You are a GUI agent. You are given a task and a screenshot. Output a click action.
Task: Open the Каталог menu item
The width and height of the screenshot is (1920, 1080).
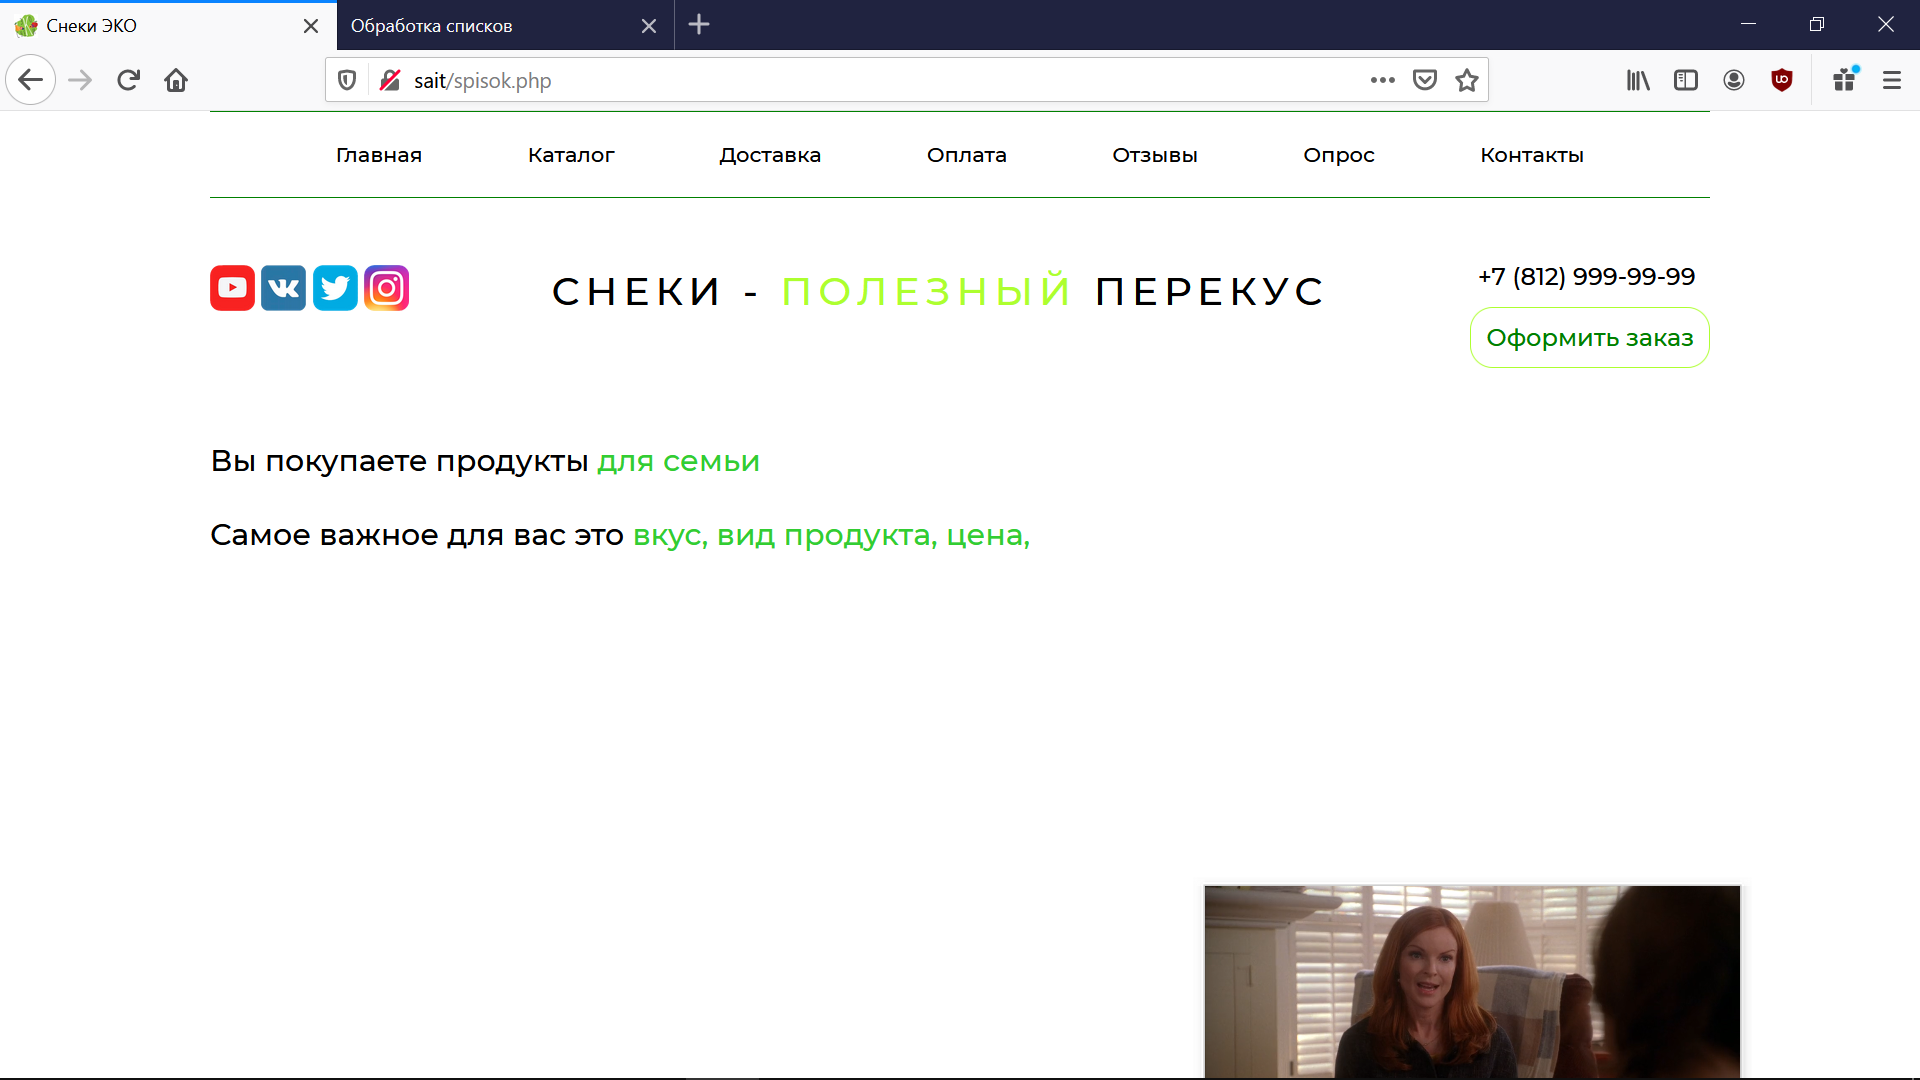tap(571, 155)
